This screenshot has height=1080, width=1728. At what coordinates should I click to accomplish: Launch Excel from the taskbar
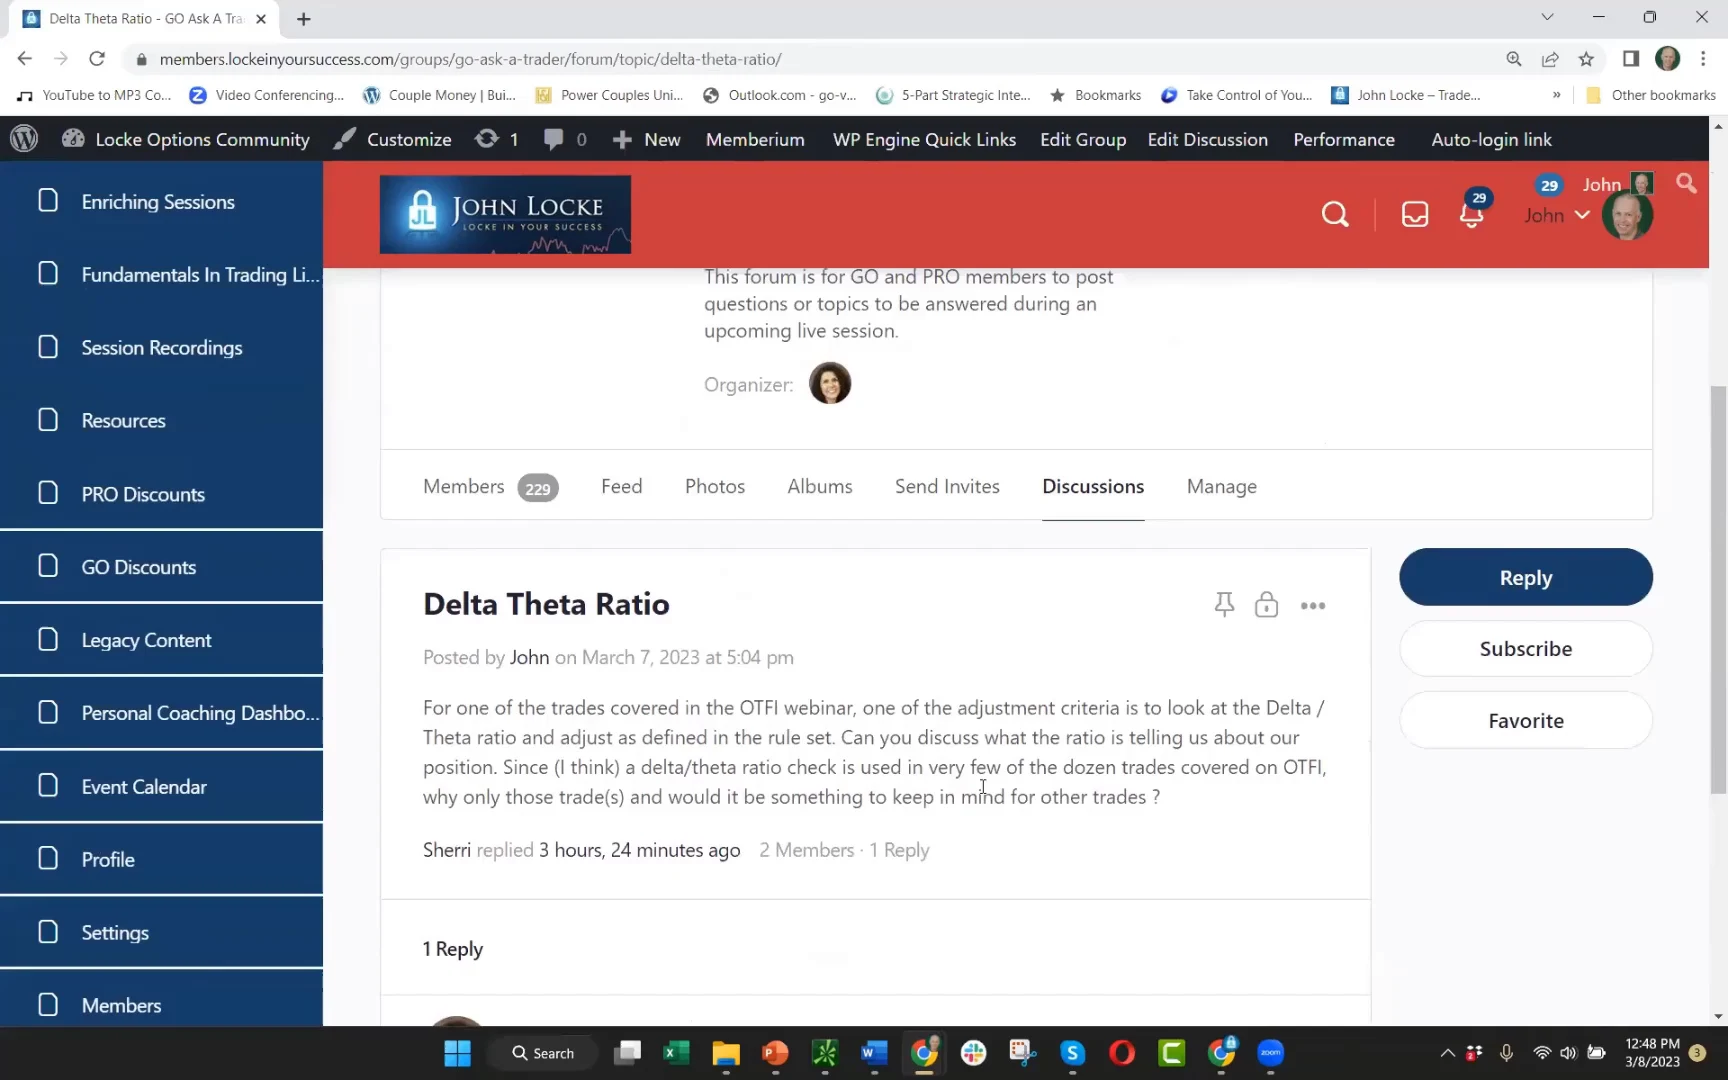pos(676,1053)
